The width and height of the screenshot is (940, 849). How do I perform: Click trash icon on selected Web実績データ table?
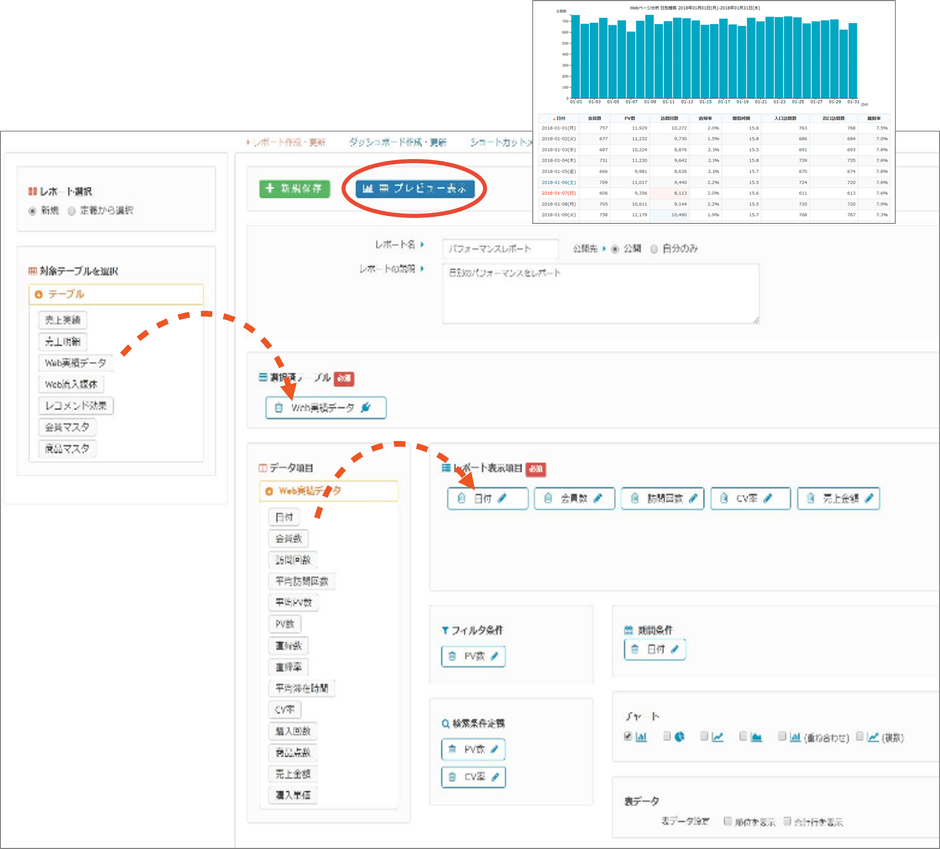[278, 408]
